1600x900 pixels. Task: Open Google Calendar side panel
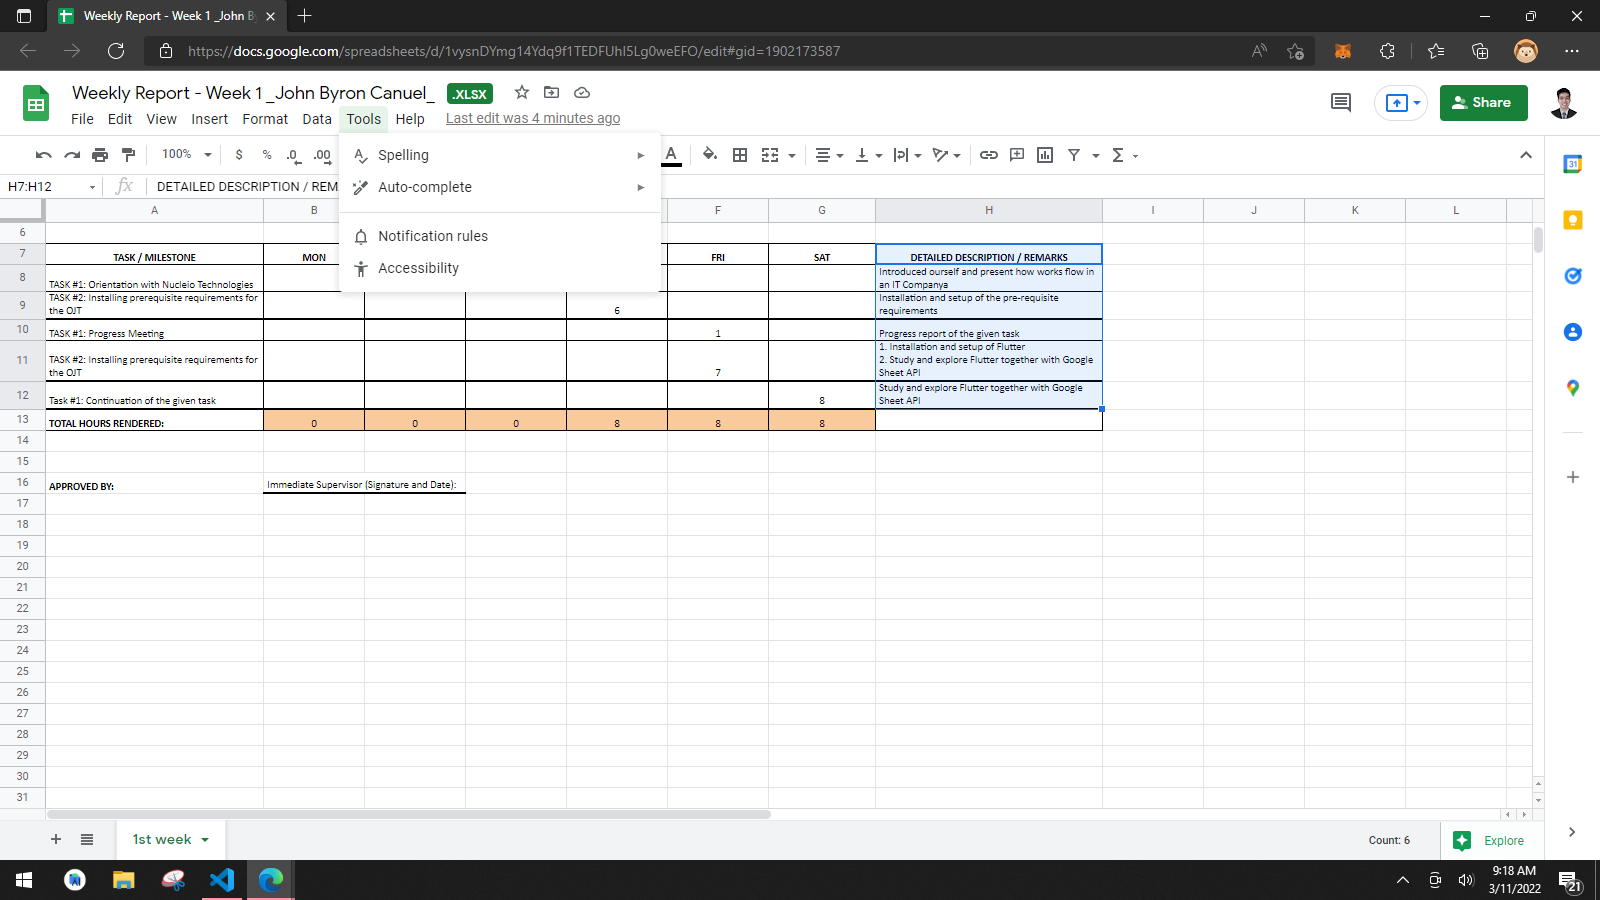click(x=1573, y=164)
